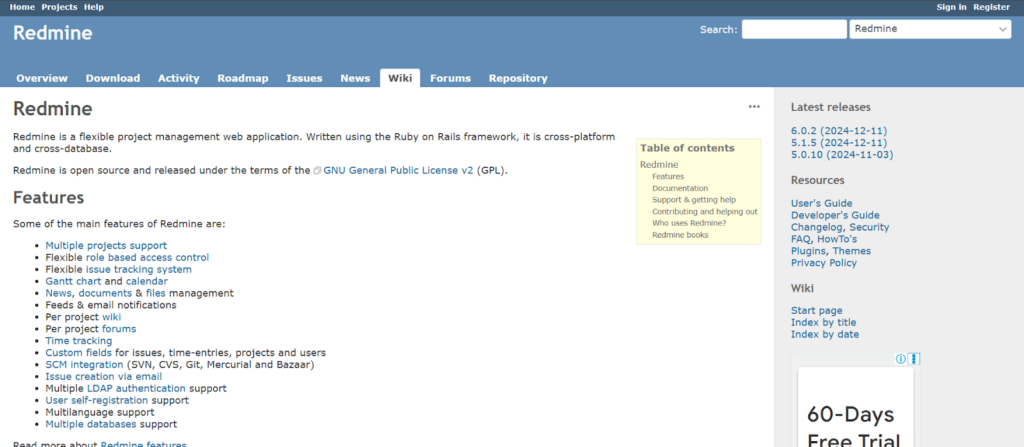
Task: Switch to the Overview tab
Action: point(42,78)
